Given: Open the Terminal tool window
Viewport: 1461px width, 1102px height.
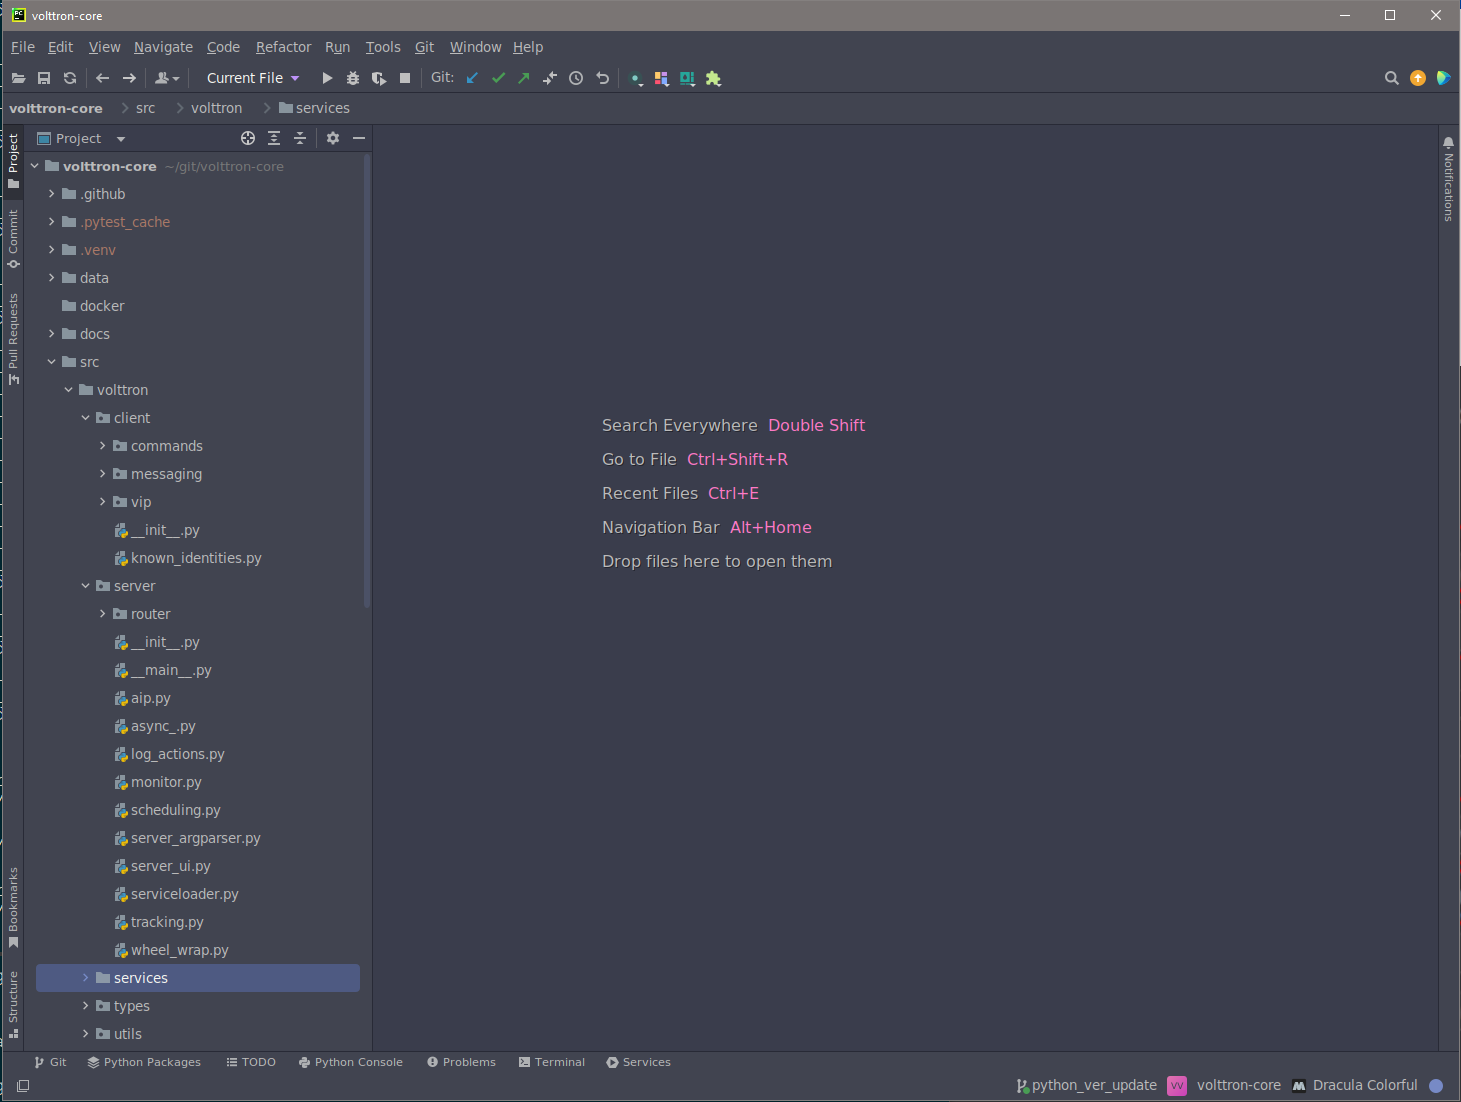Looking at the screenshot, I should point(552,1062).
